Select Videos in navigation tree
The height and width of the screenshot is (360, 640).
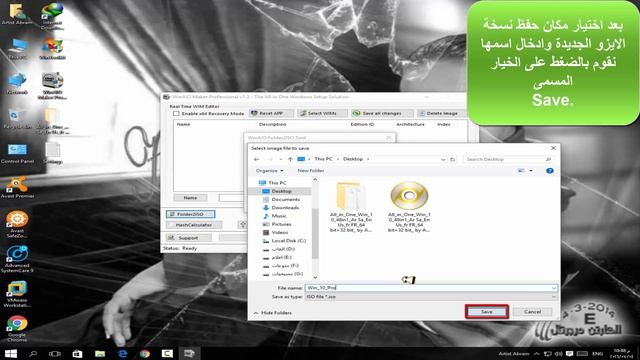(280, 232)
